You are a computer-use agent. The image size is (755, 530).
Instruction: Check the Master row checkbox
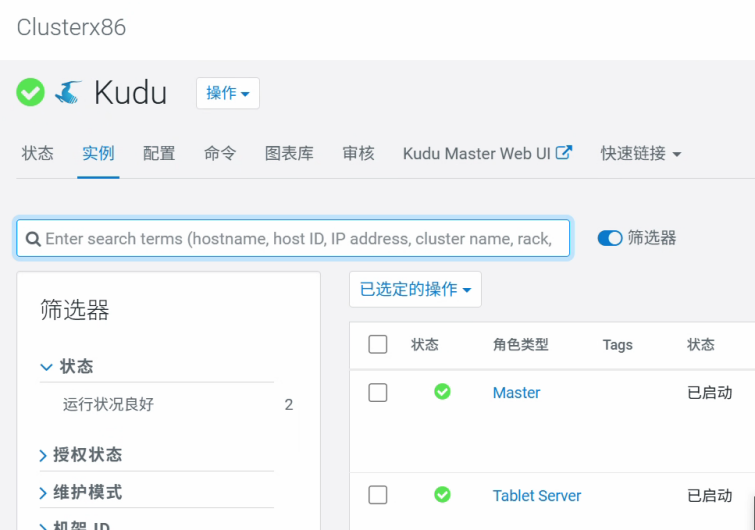click(x=378, y=392)
